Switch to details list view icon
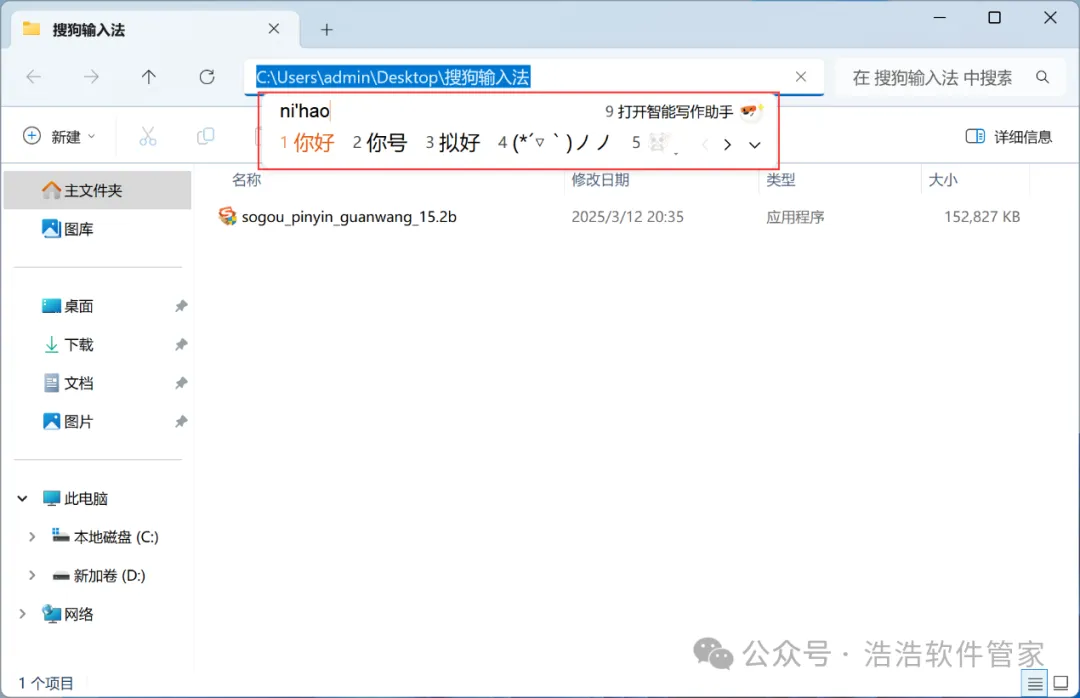The width and height of the screenshot is (1080, 698). click(1035, 684)
